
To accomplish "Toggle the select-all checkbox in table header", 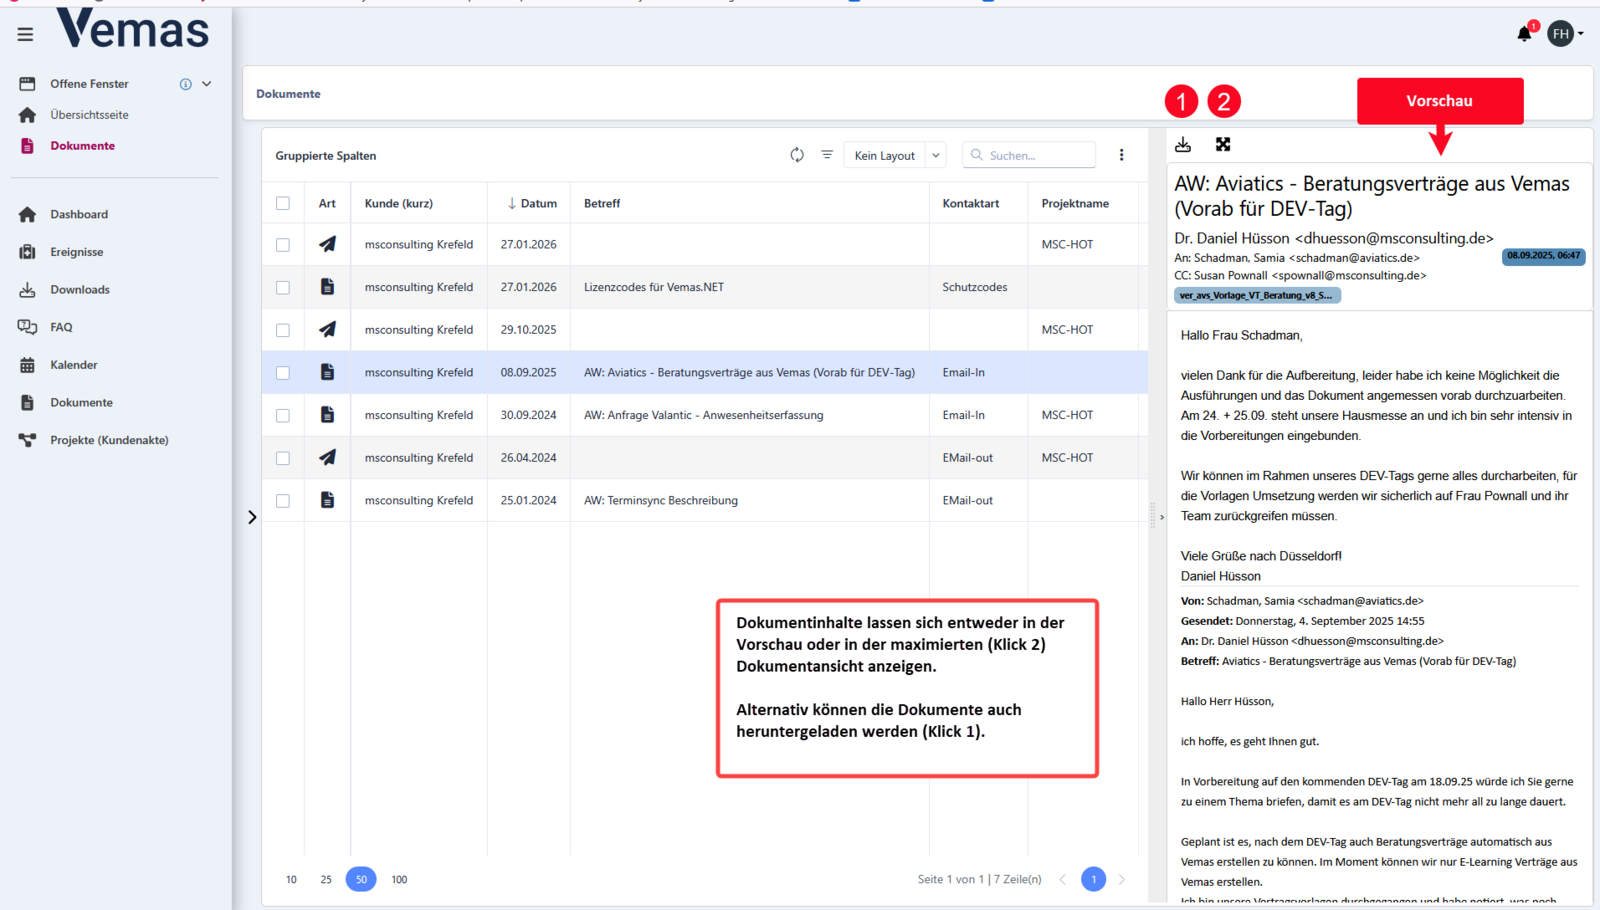I will coord(283,203).
